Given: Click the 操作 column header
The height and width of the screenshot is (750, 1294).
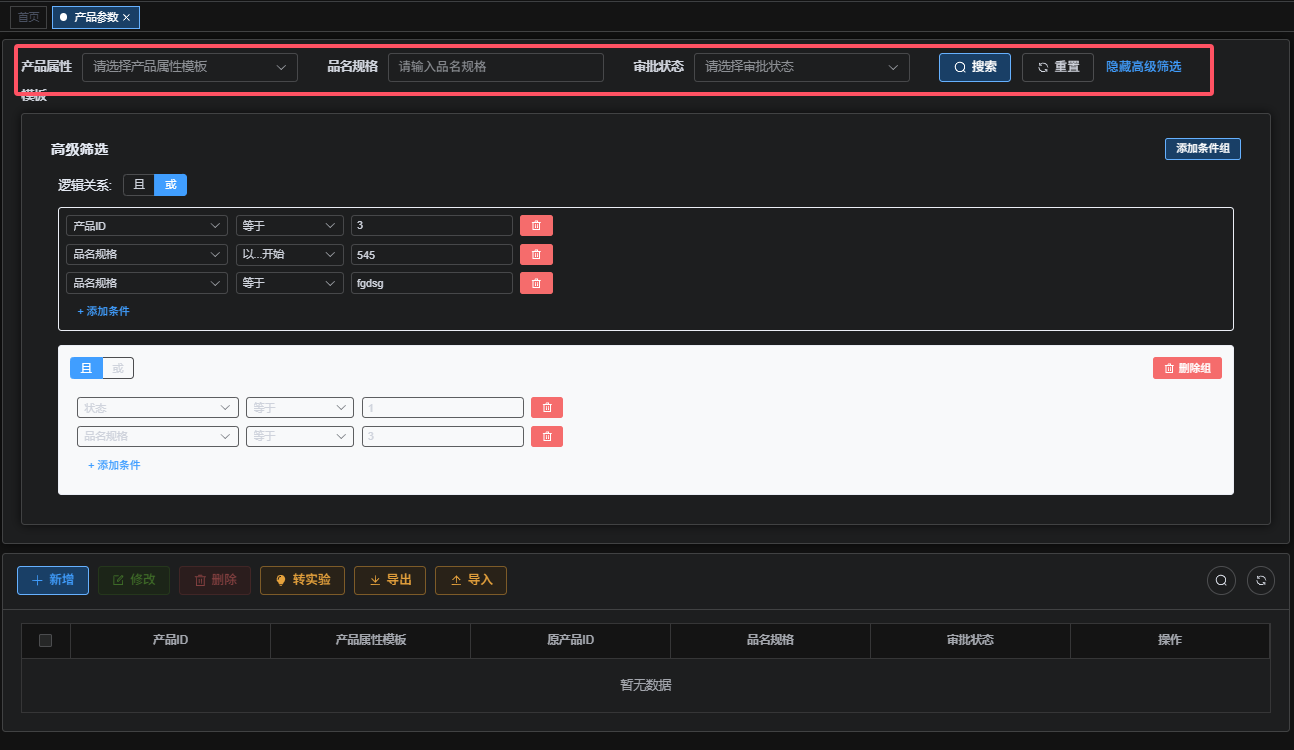Looking at the screenshot, I should (x=1170, y=640).
